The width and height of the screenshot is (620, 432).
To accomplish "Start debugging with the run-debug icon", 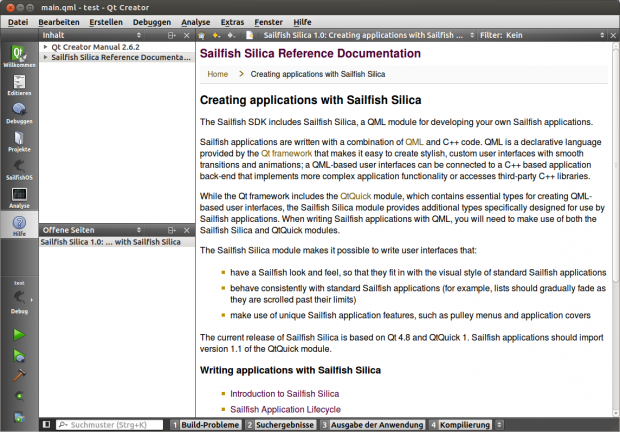I will pos(19,354).
